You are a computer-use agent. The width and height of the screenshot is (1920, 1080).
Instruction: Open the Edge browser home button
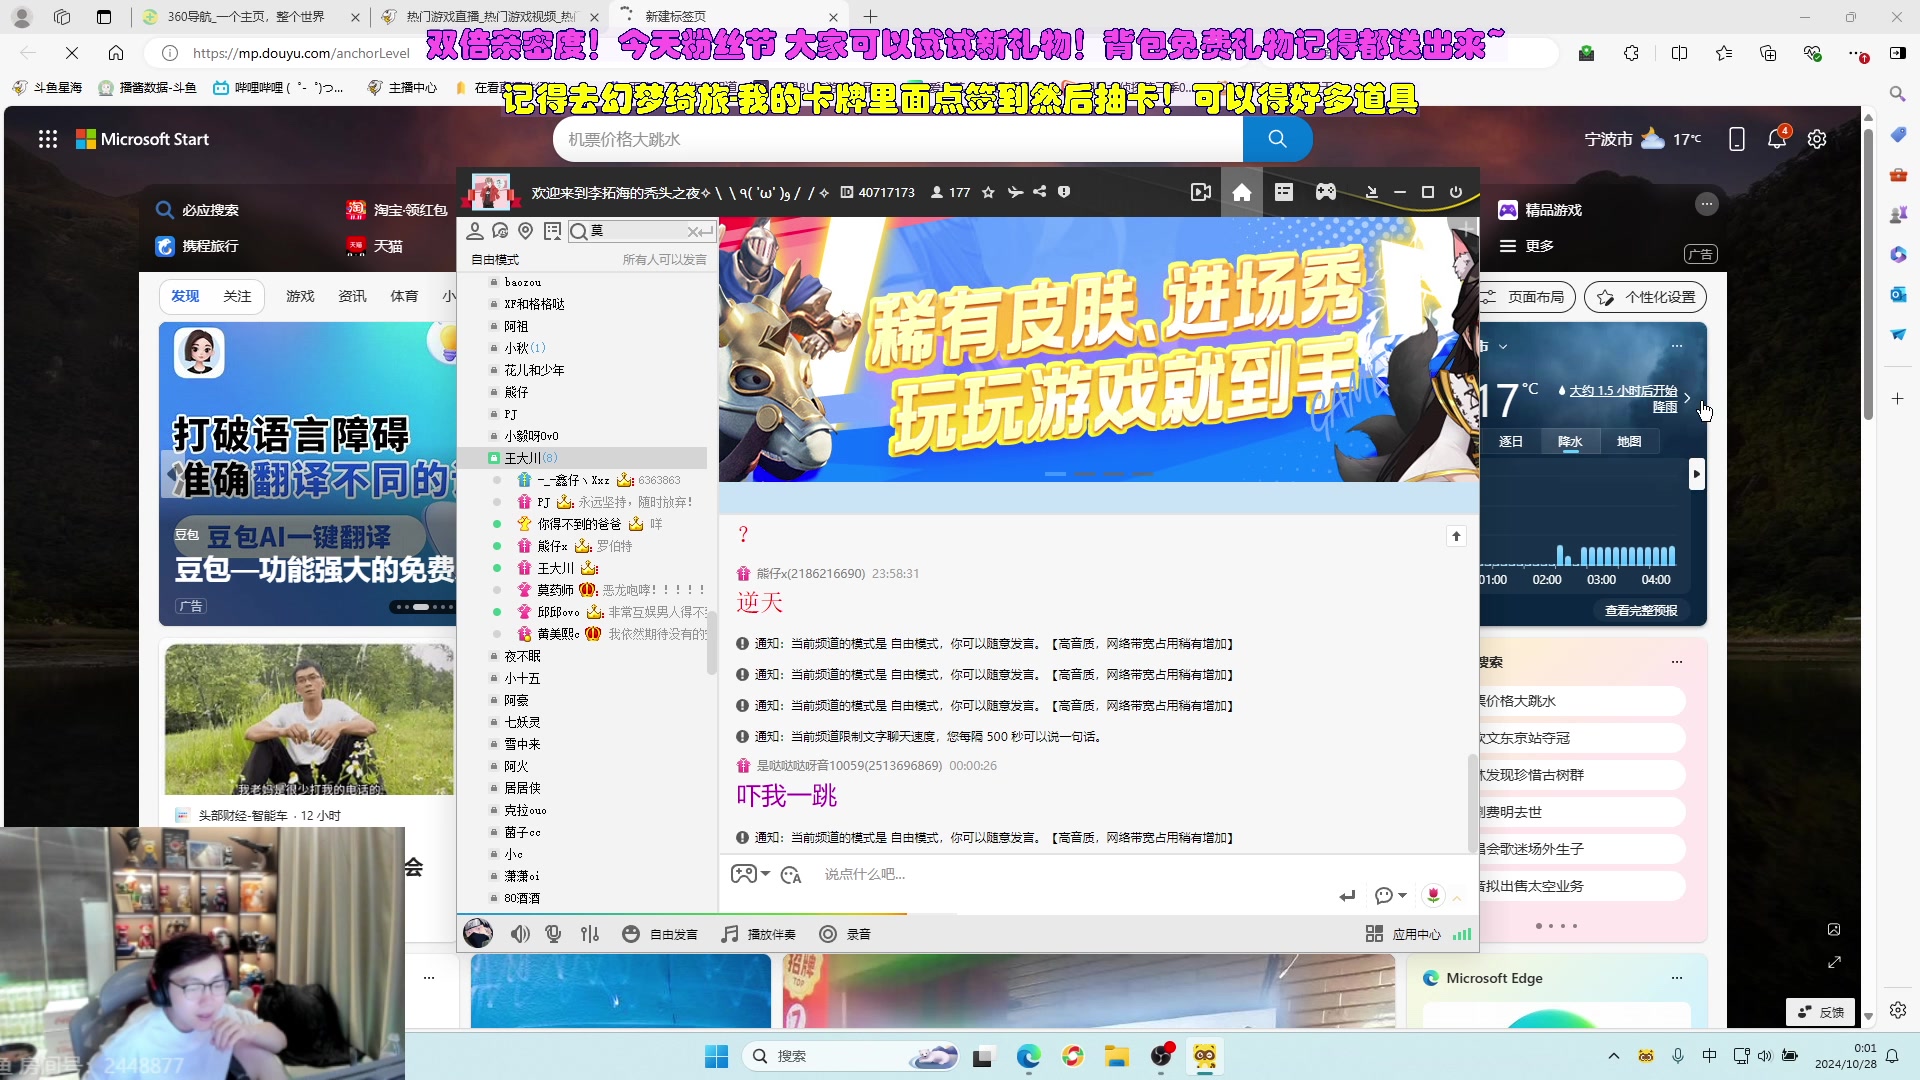116,53
